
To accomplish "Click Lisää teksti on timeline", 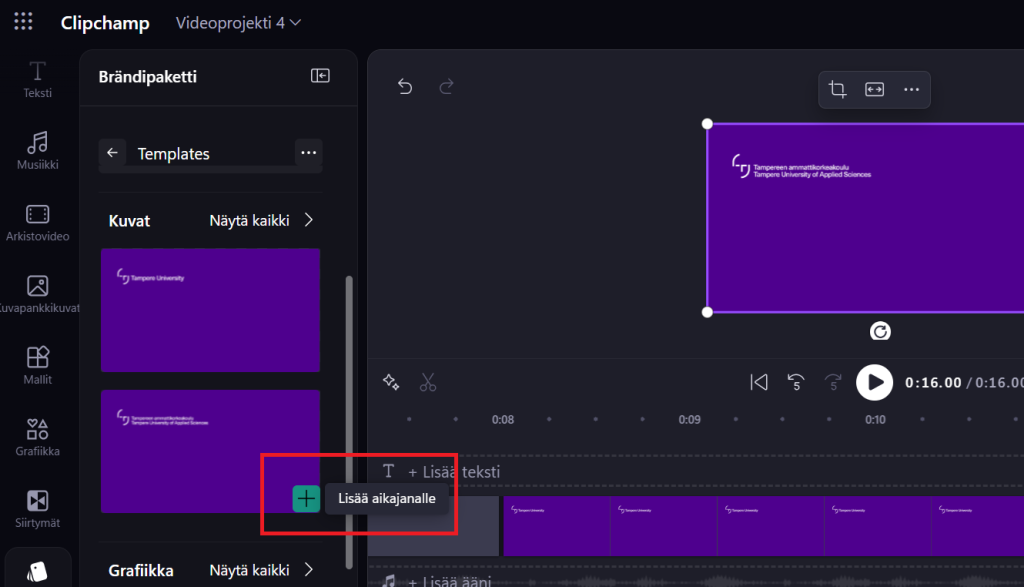I will tap(454, 471).
